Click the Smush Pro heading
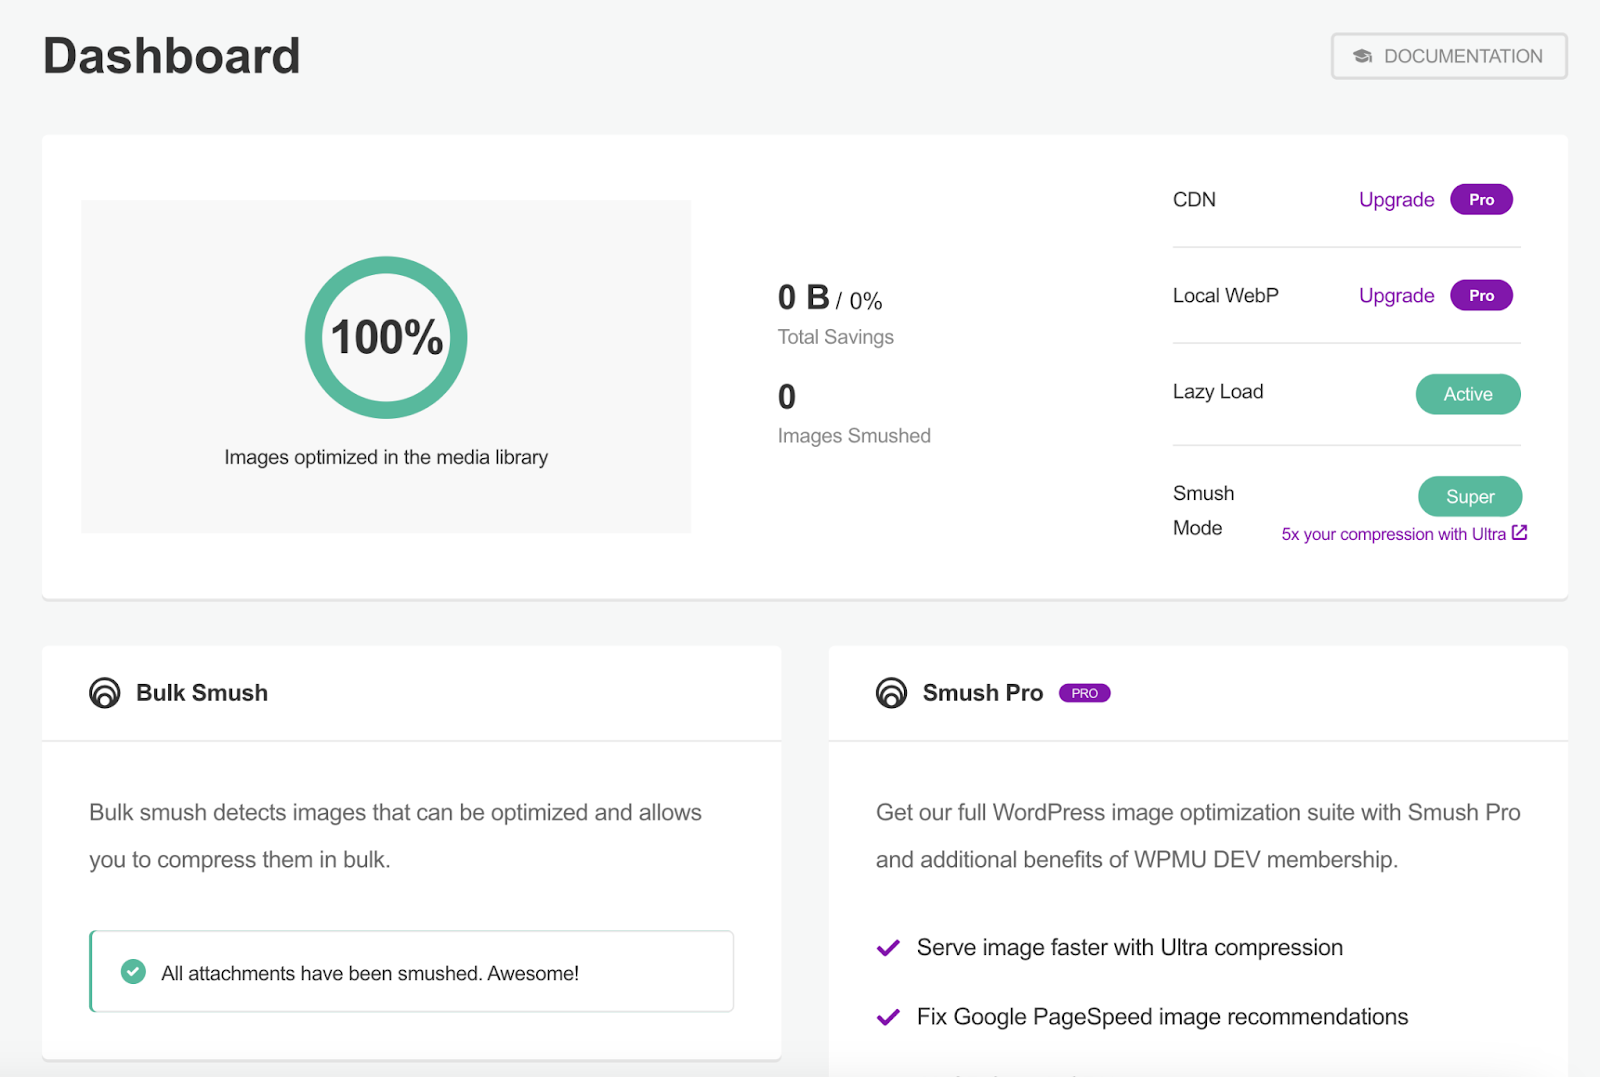Image resolution: width=1600 pixels, height=1077 pixels. [x=983, y=693]
